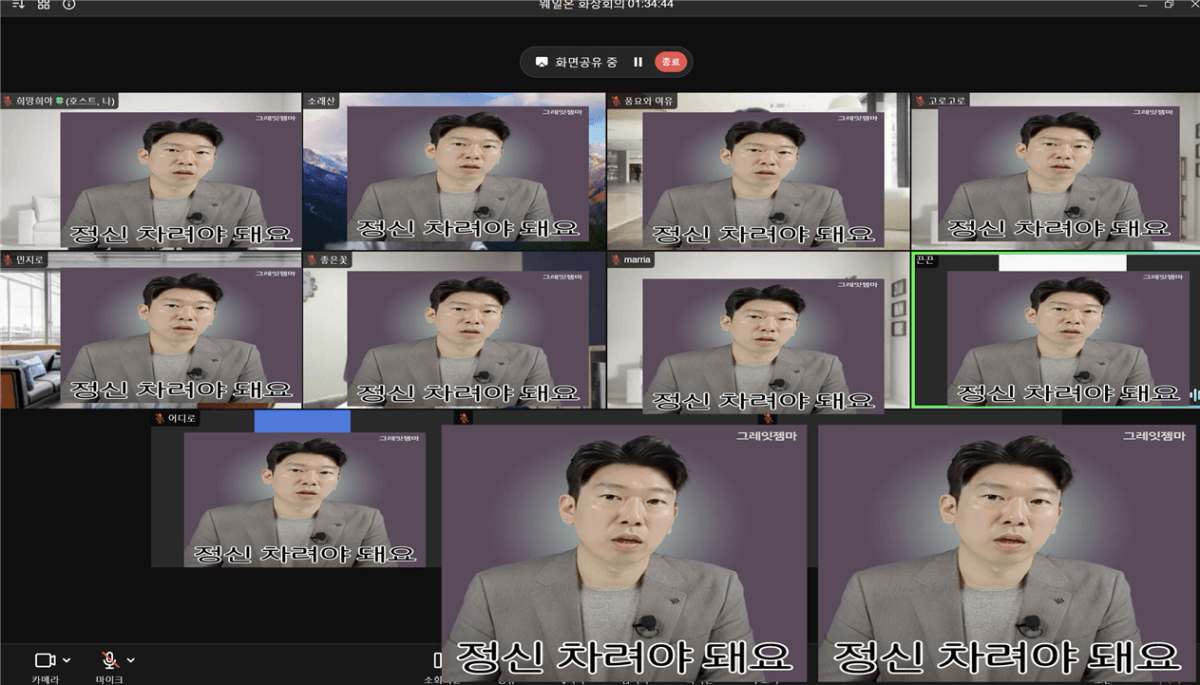Switch to grid layout view icon
Image resolution: width=1200 pixels, height=685 pixels.
pyautogui.click(x=43, y=4)
